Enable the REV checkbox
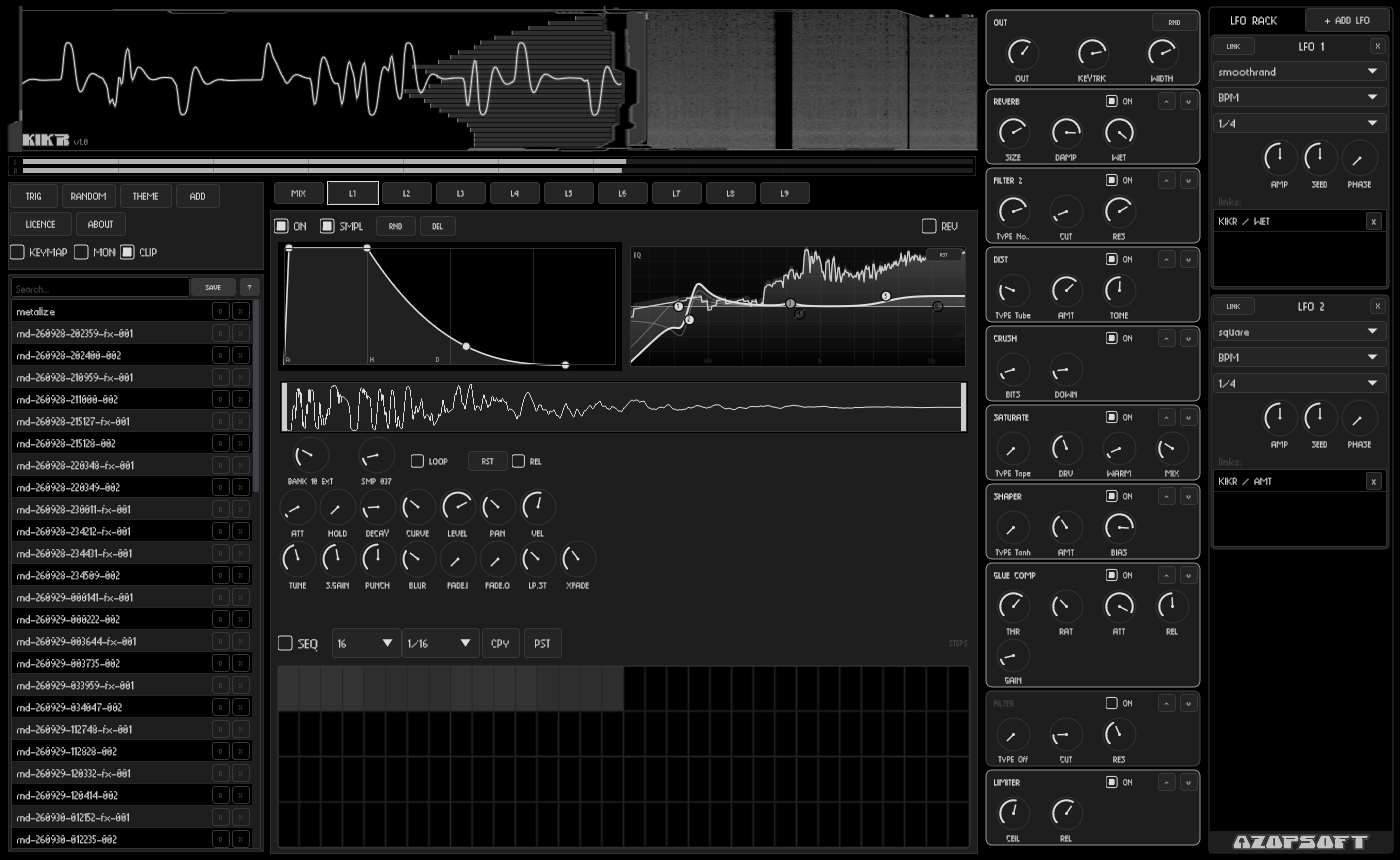1400x860 pixels. pyautogui.click(x=929, y=226)
